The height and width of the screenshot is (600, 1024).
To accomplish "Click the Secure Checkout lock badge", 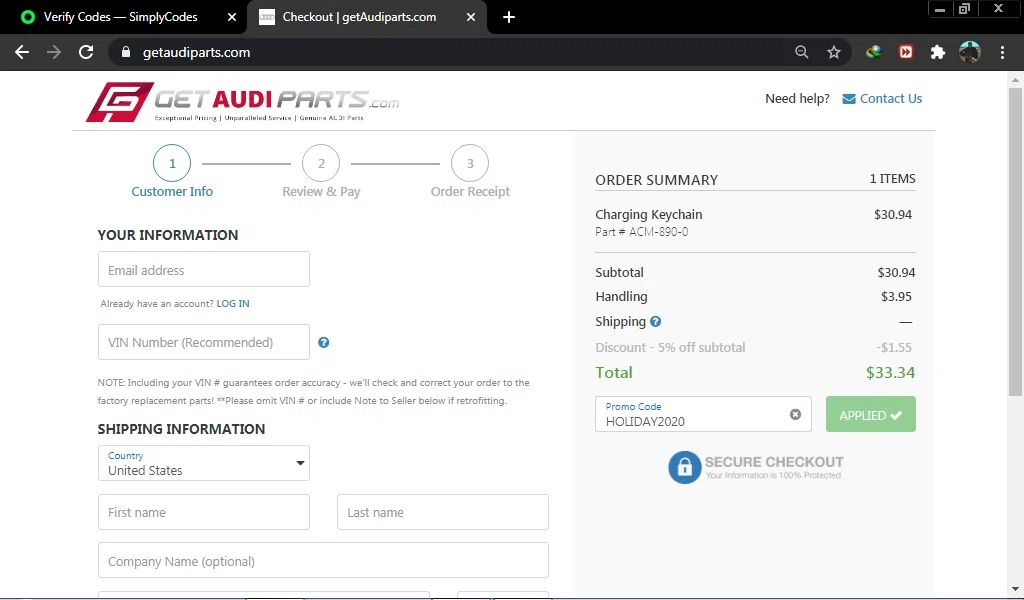I will click(756, 467).
